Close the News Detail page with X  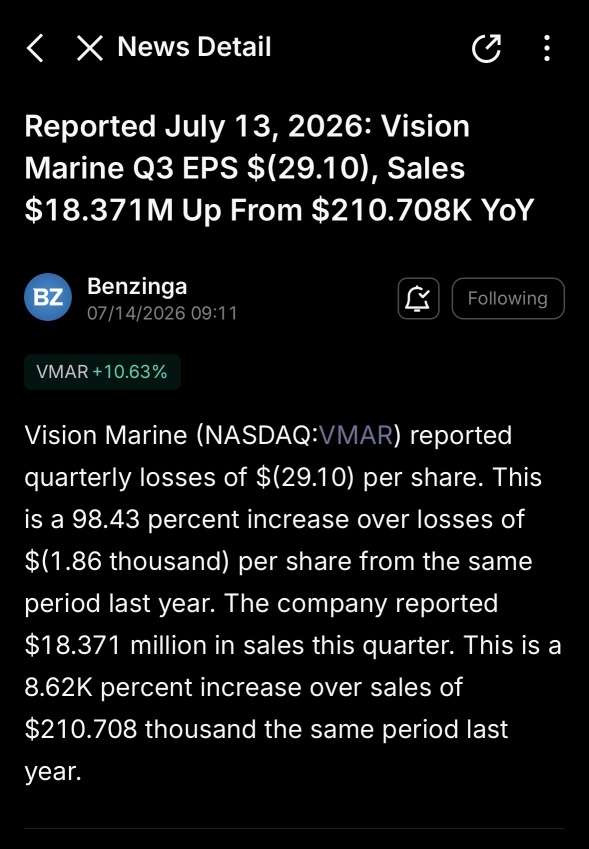(89, 48)
